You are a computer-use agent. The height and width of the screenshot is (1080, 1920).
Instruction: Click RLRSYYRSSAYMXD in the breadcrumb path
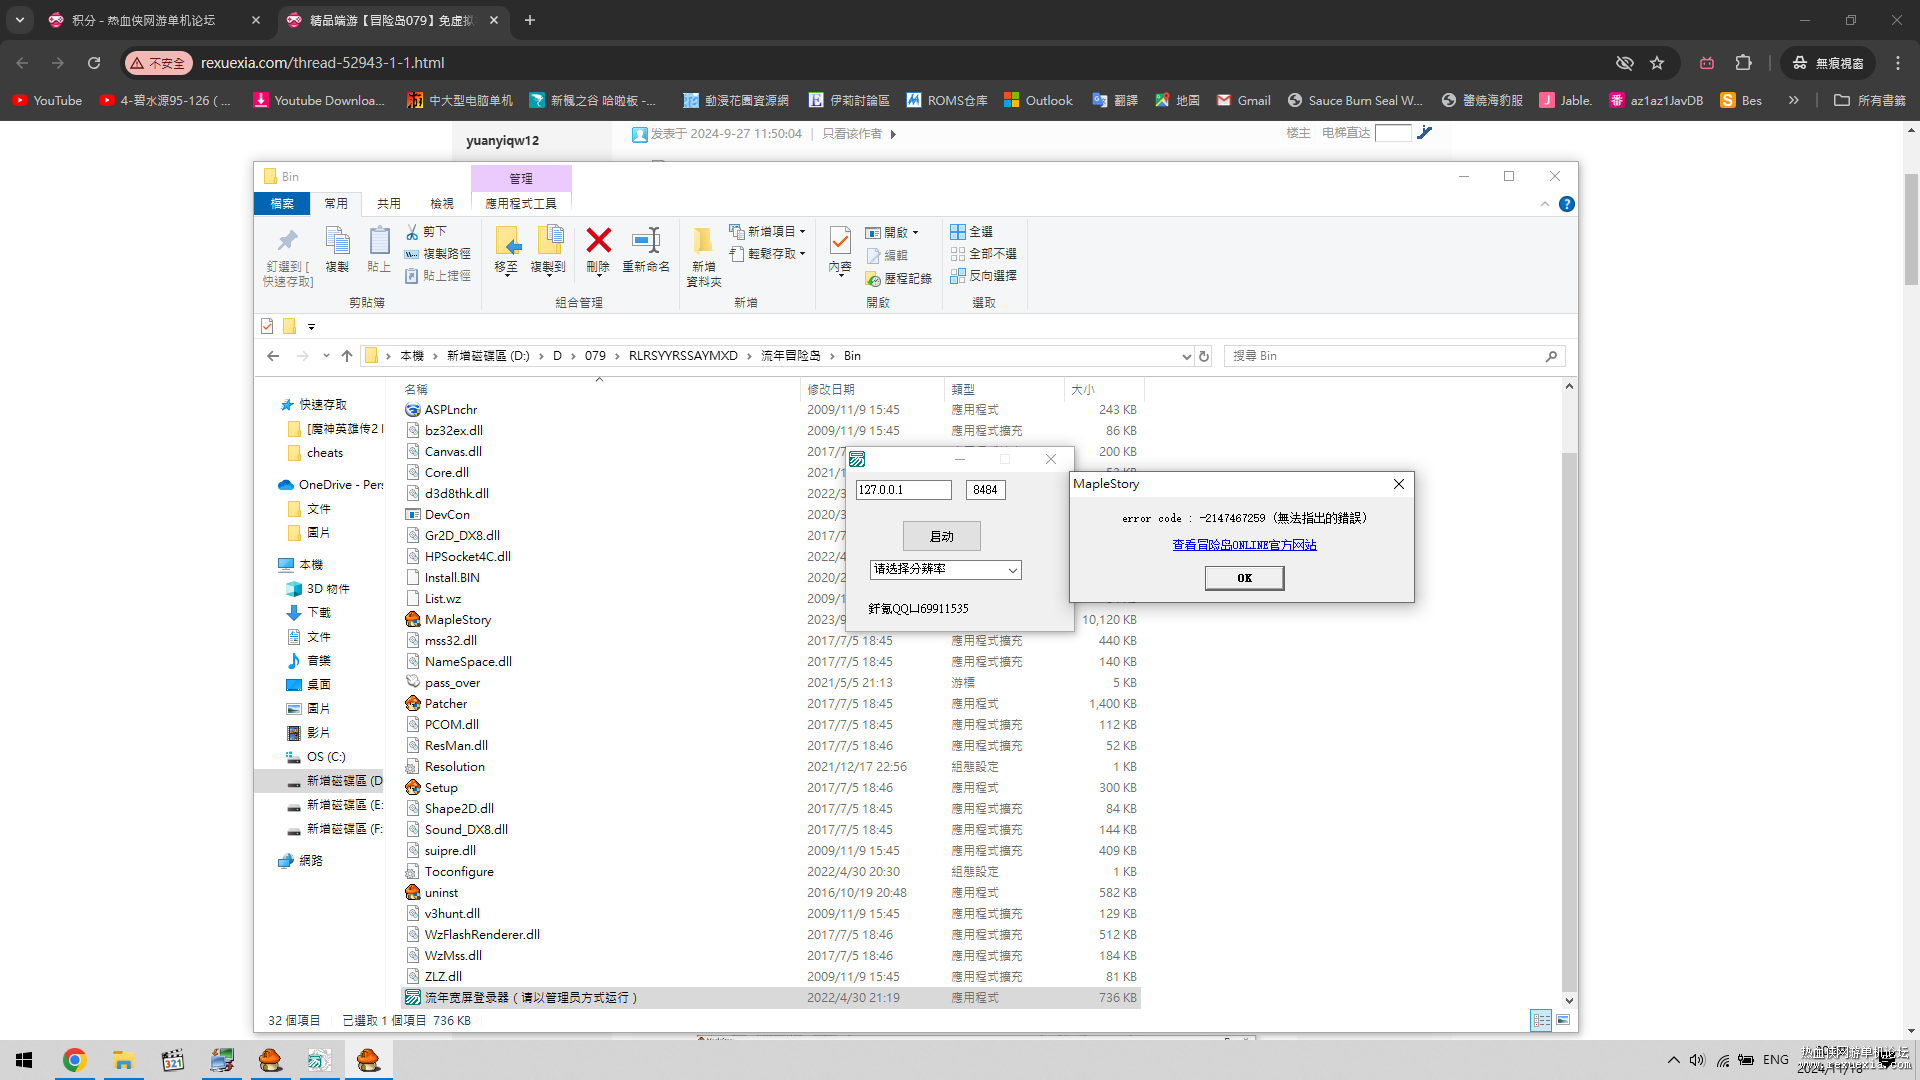pyautogui.click(x=683, y=356)
